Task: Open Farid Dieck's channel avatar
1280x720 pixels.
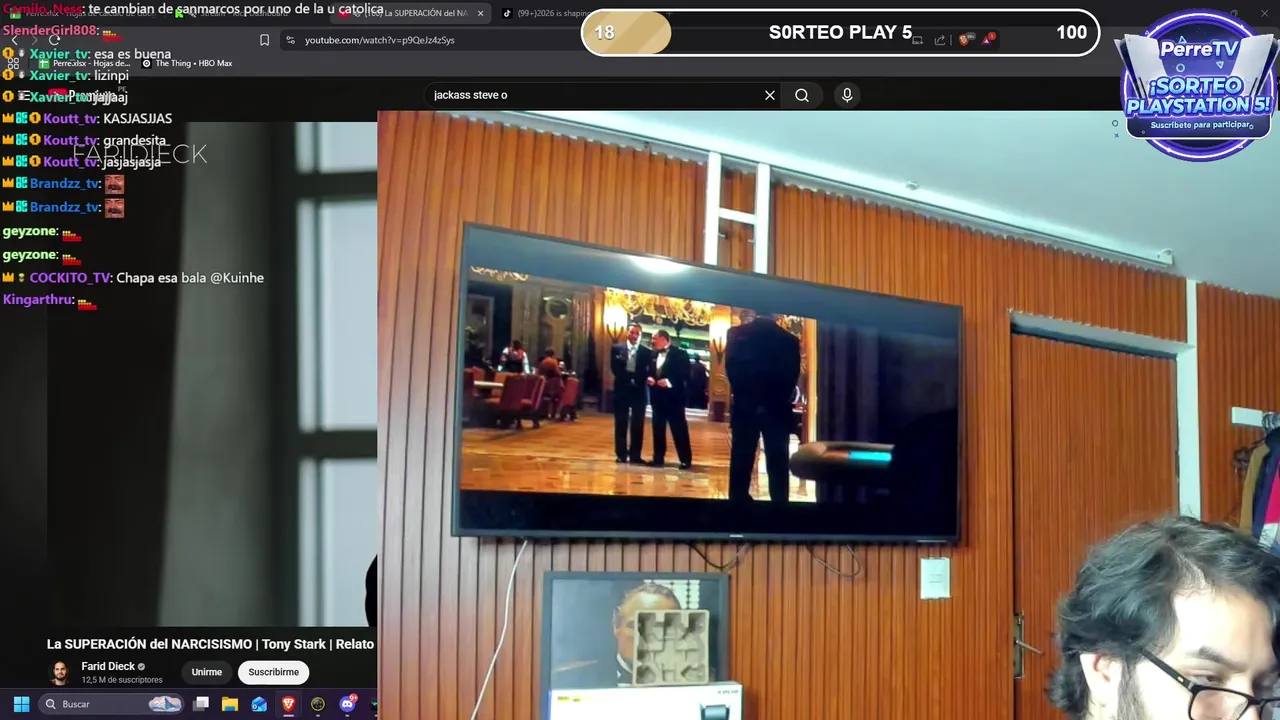Action: [60, 672]
